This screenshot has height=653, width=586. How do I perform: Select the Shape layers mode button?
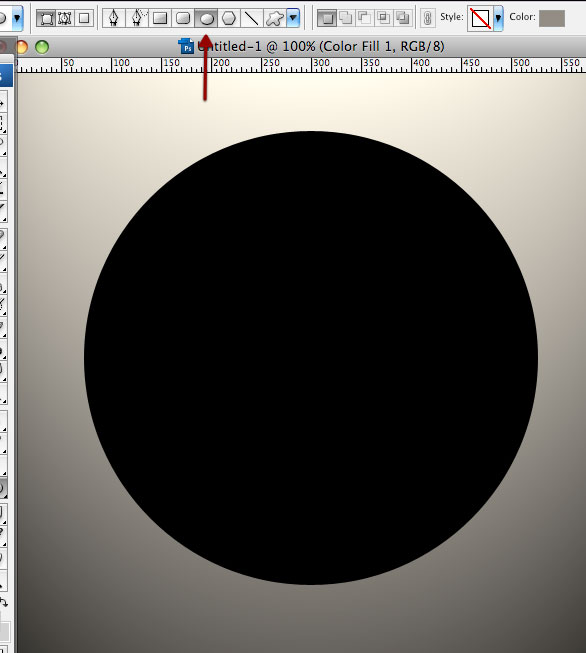click(x=46, y=18)
